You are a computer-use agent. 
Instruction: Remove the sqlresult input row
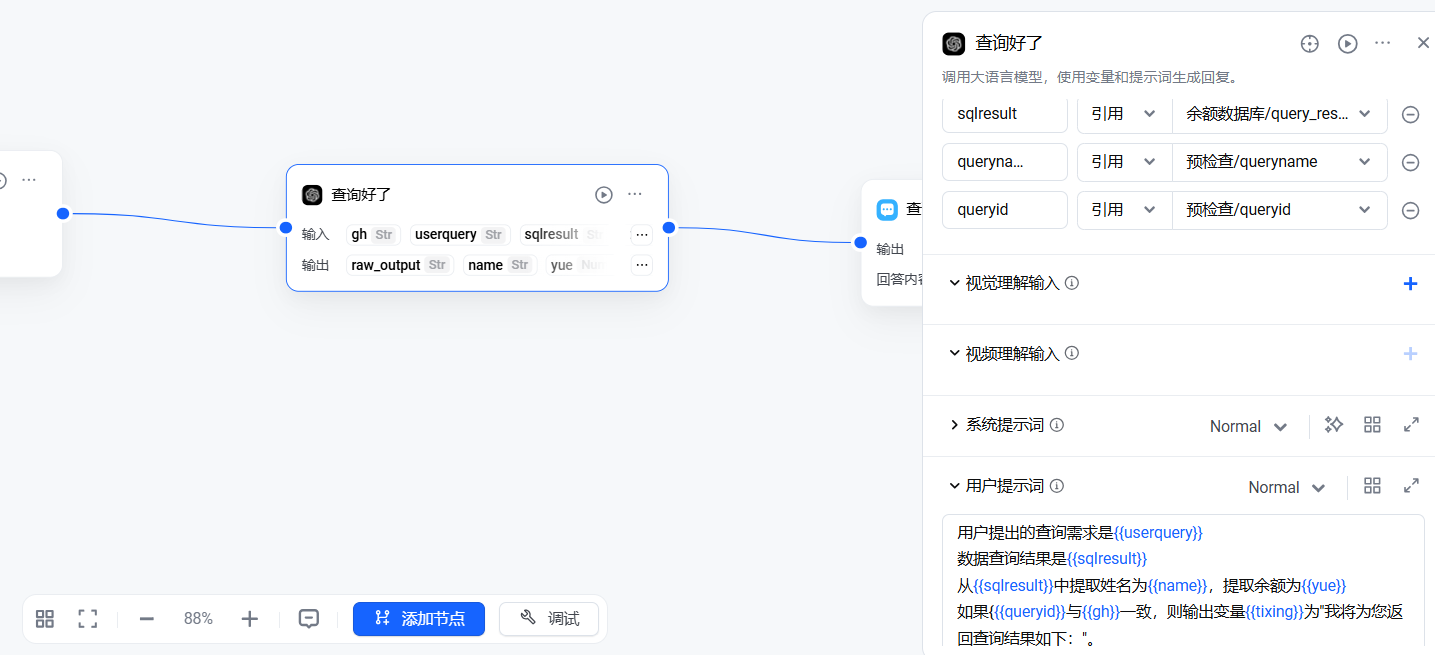click(1410, 114)
